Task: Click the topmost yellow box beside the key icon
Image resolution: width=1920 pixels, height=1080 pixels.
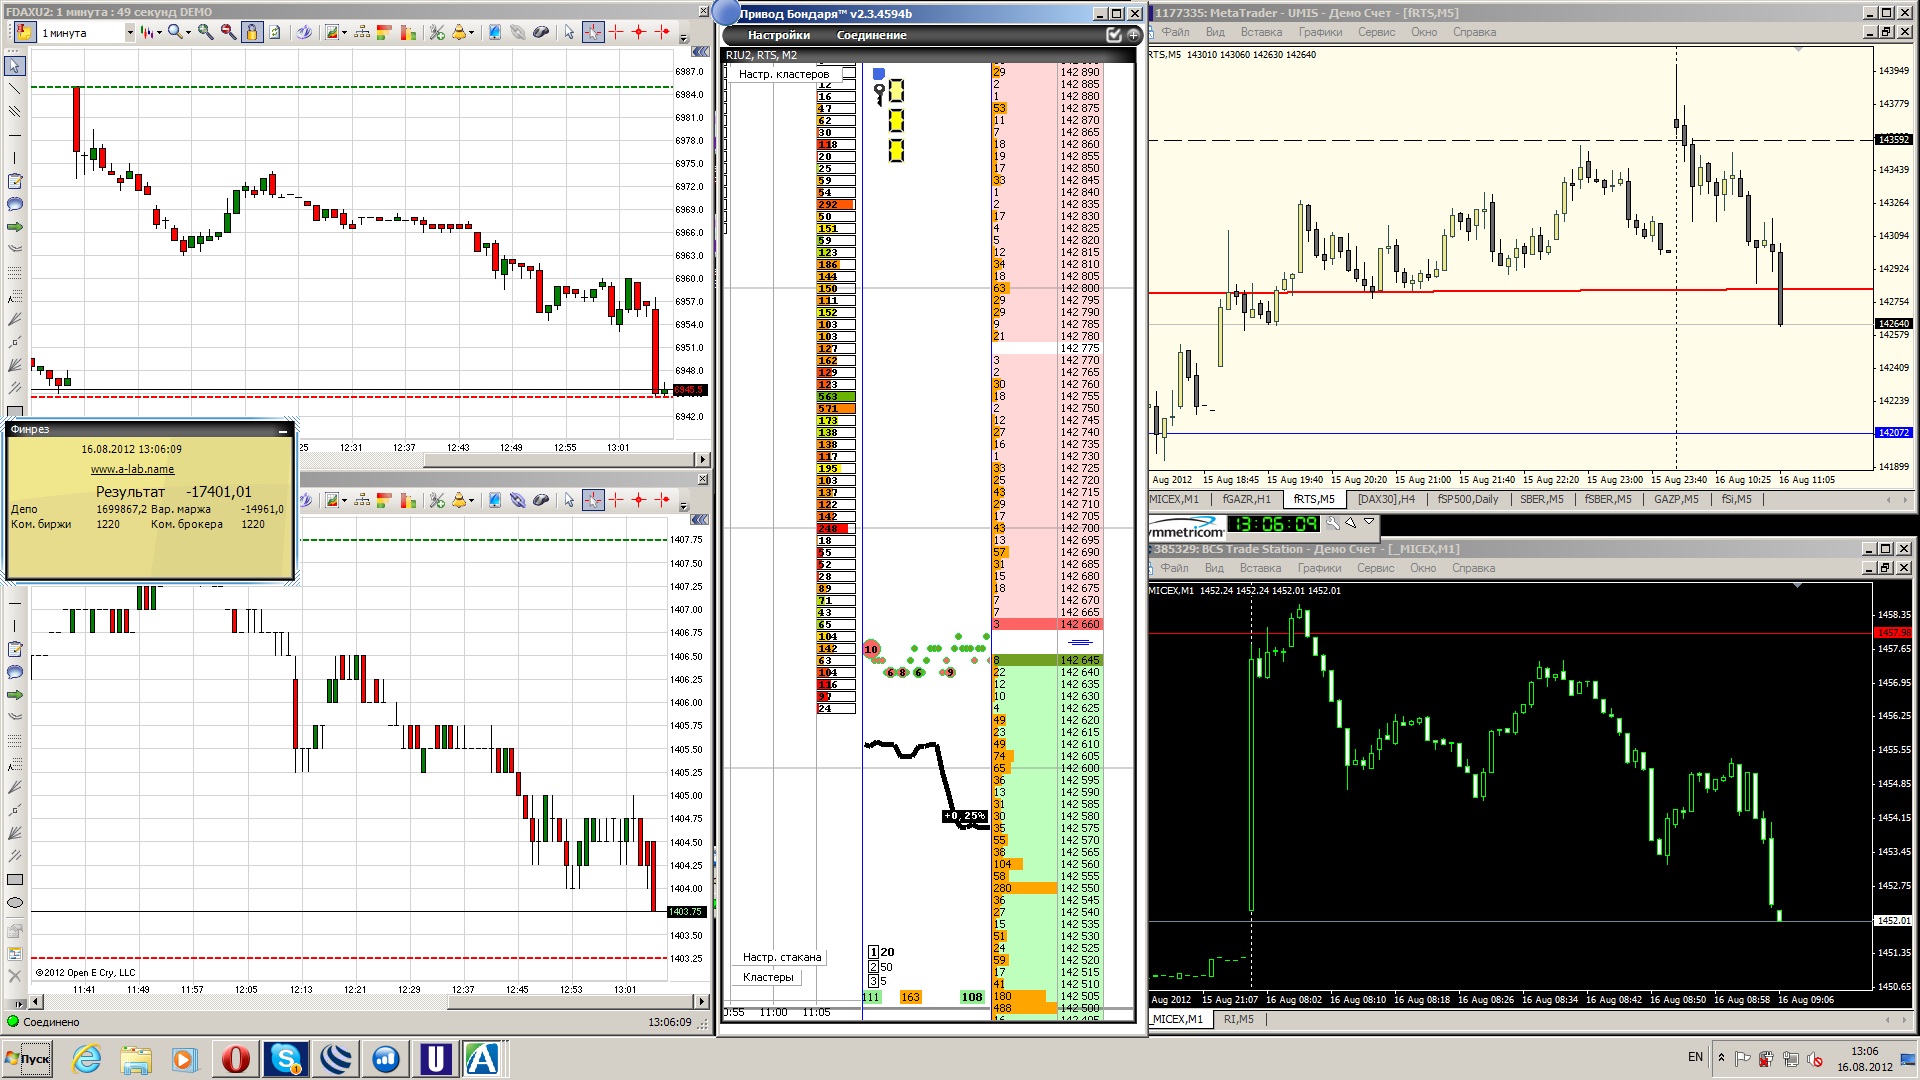Action: (896, 91)
